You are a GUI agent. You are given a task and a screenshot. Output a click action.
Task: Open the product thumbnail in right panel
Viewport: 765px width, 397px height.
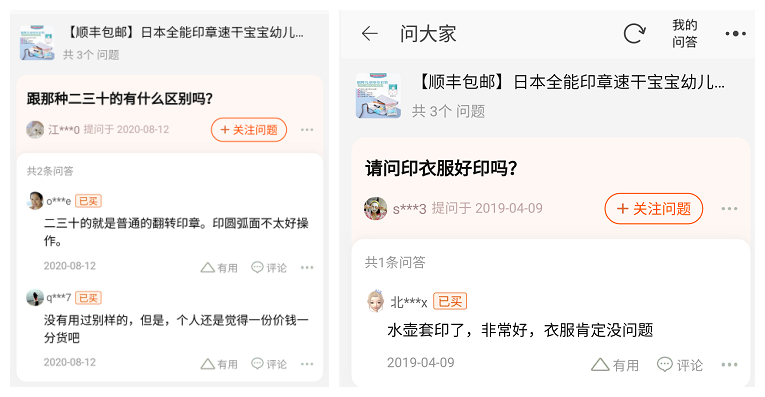(x=378, y=96)
